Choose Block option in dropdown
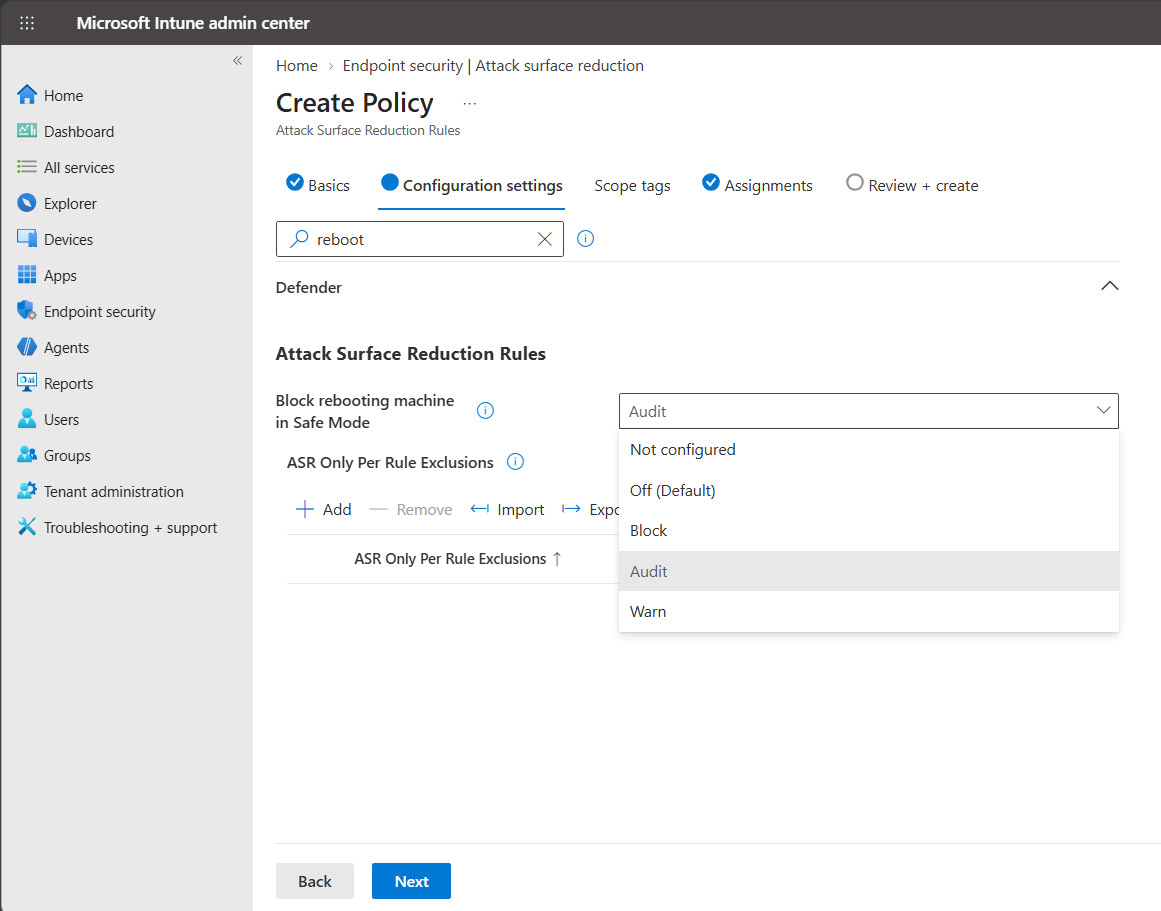The width and height of the screenshot is (1161, 911). [x=869, y=530]
